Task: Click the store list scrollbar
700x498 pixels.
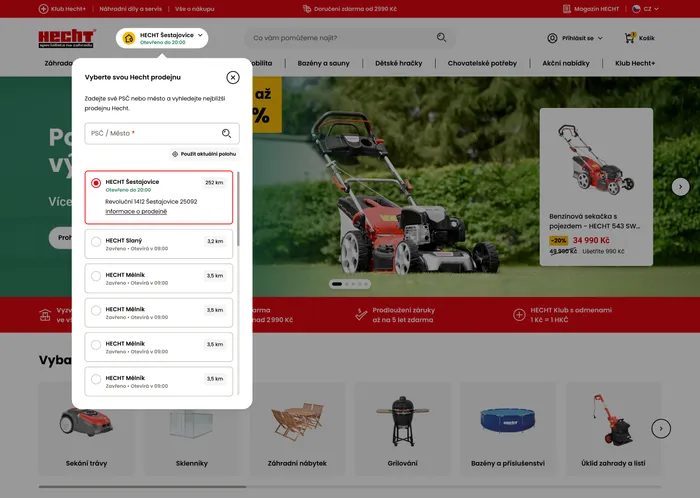Action: coord(238,209)
